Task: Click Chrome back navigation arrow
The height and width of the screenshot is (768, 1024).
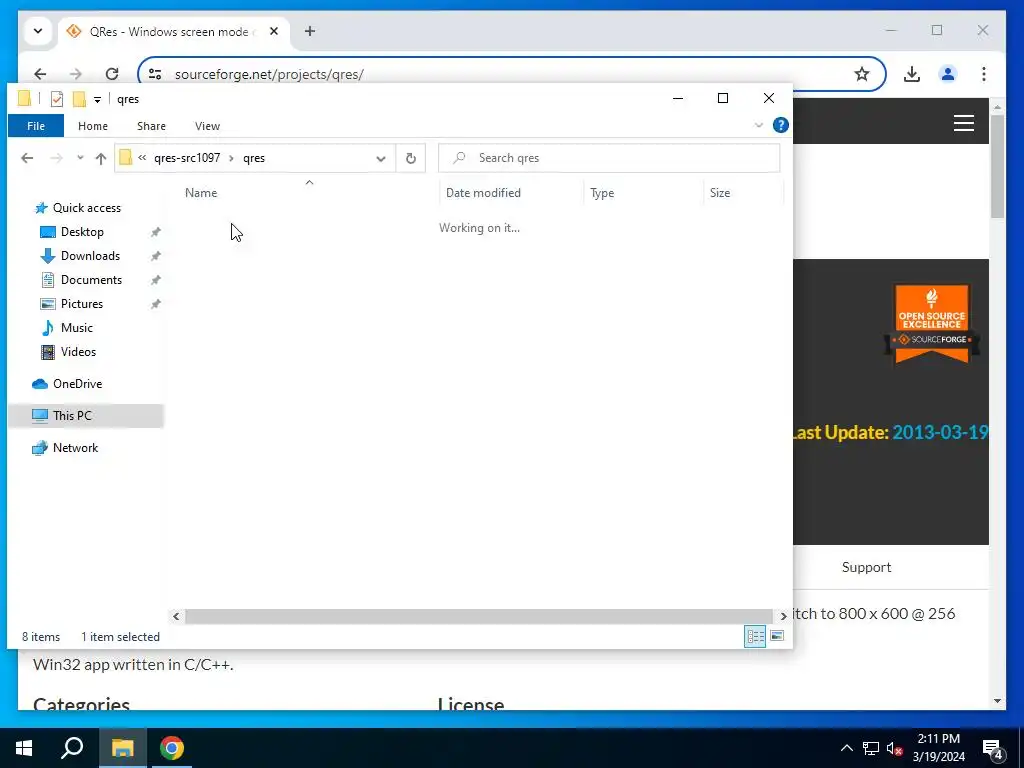Action: pos(40,74)
